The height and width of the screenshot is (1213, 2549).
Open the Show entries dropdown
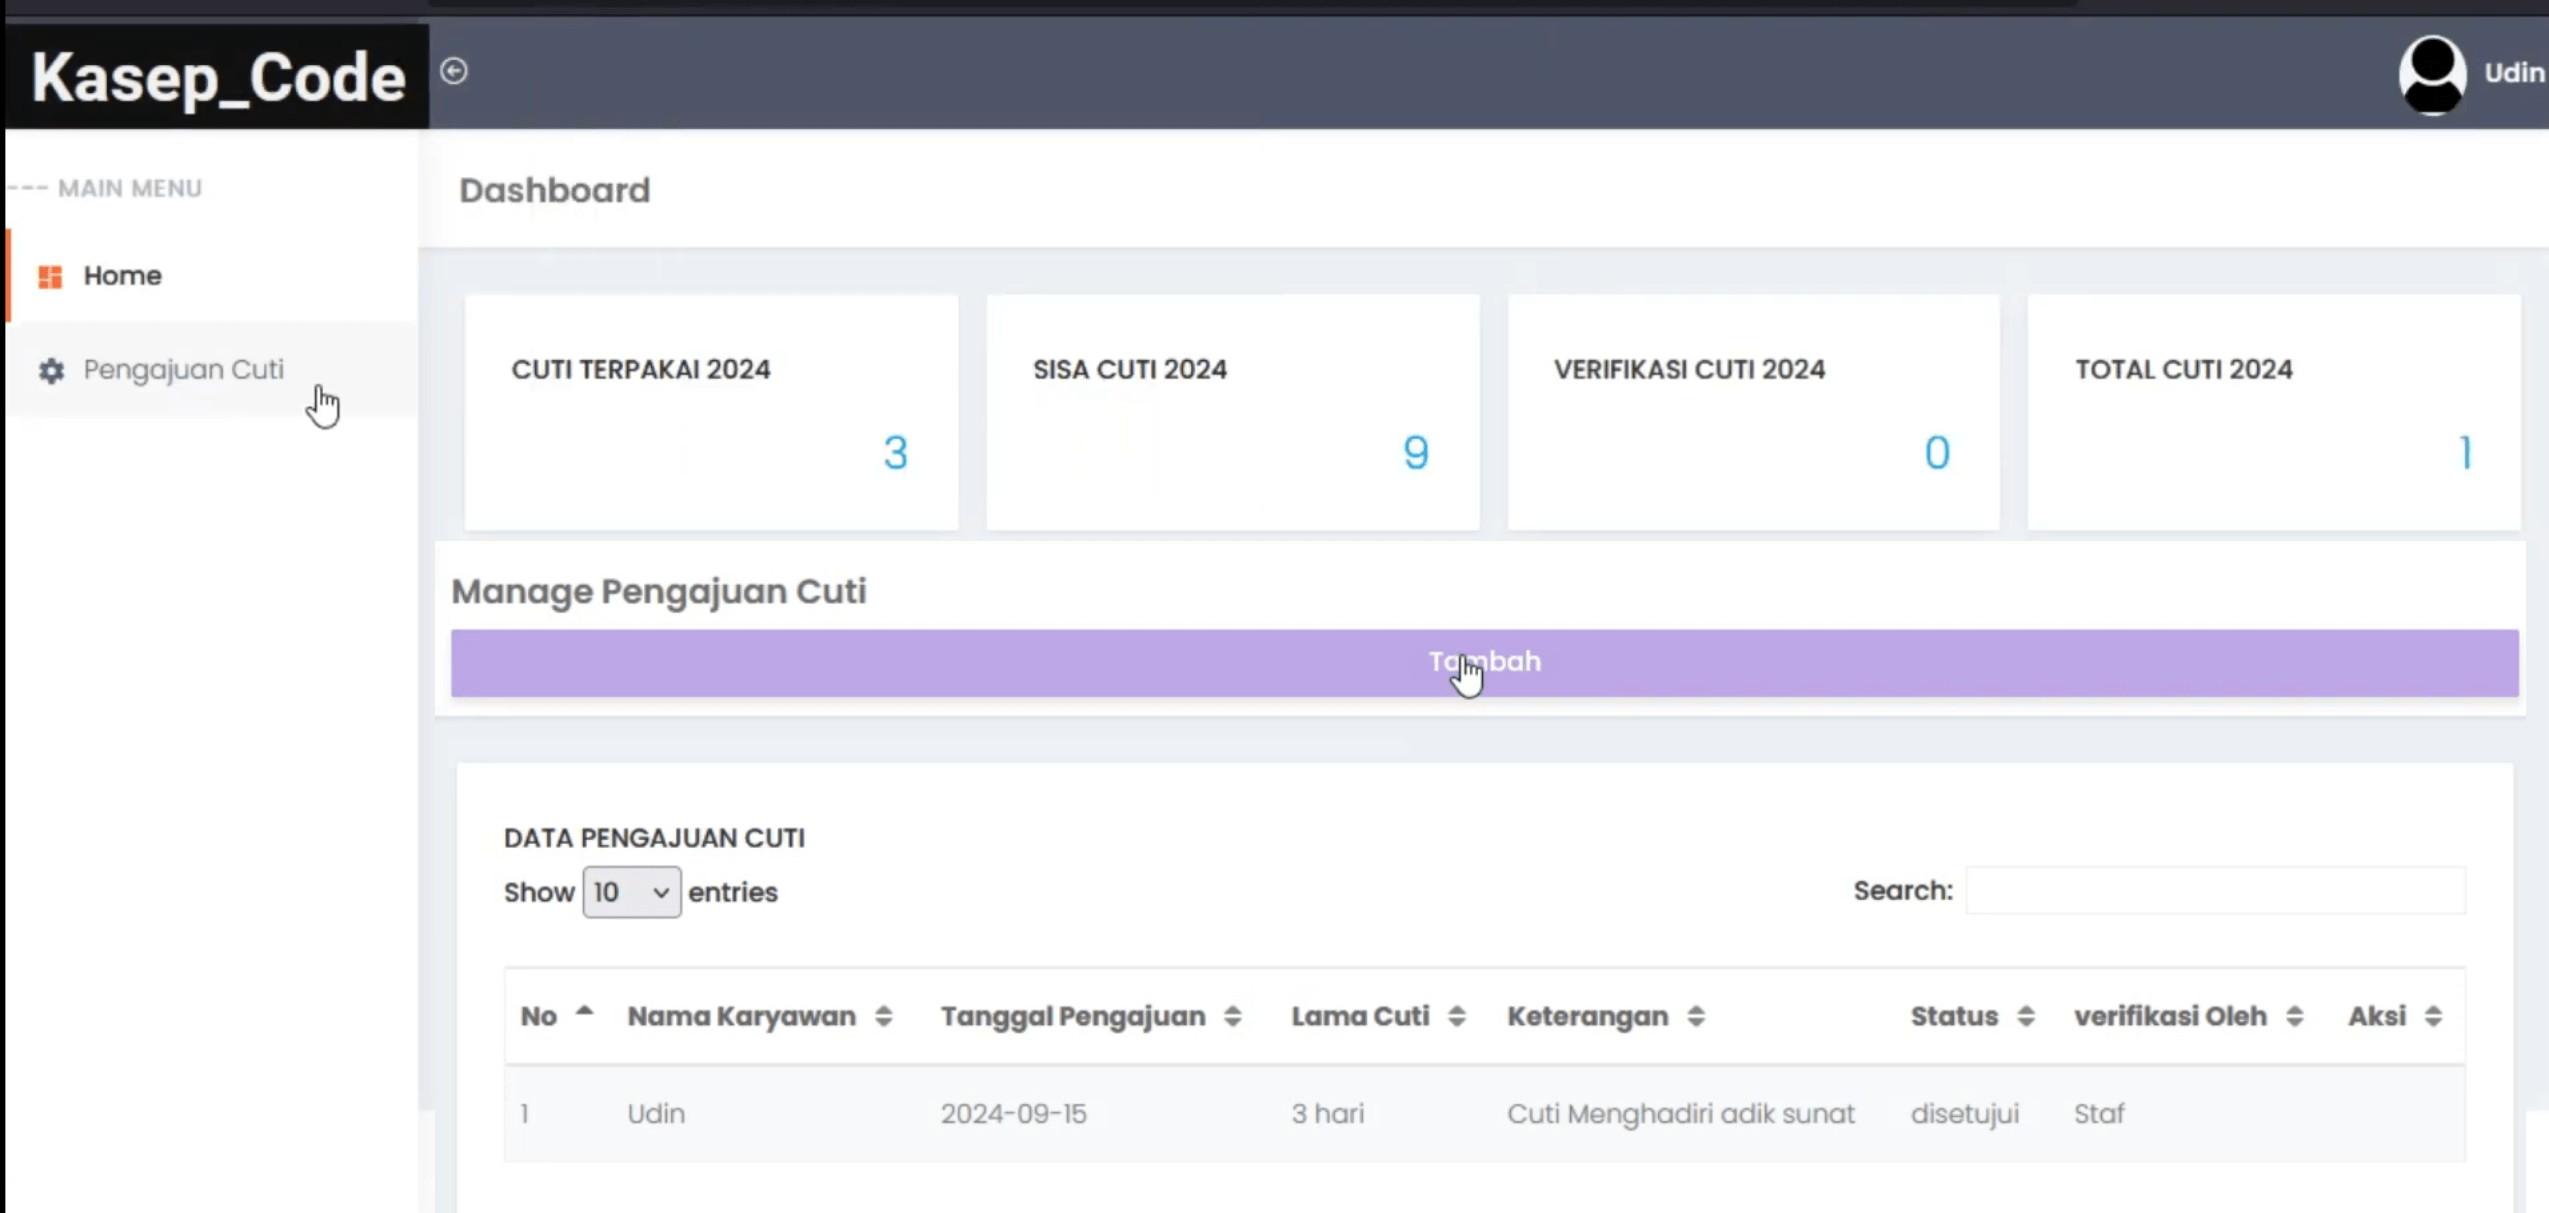[631, 892]
